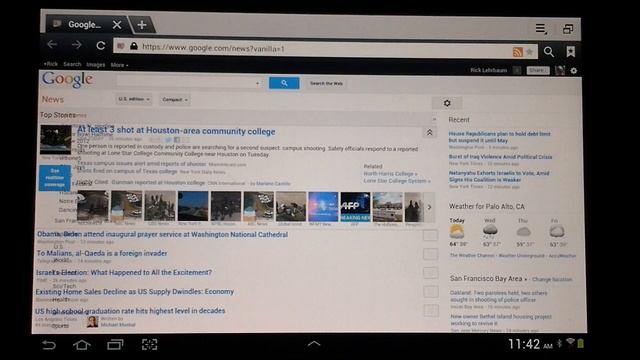640x360 pixels.
Task: Open Images in Google bar
Action: (x=96, y=65)
